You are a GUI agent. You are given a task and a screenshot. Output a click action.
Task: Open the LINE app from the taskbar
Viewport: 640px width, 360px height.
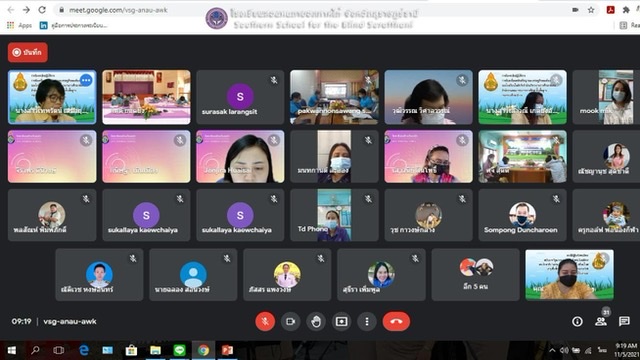[x=179, y=350]
